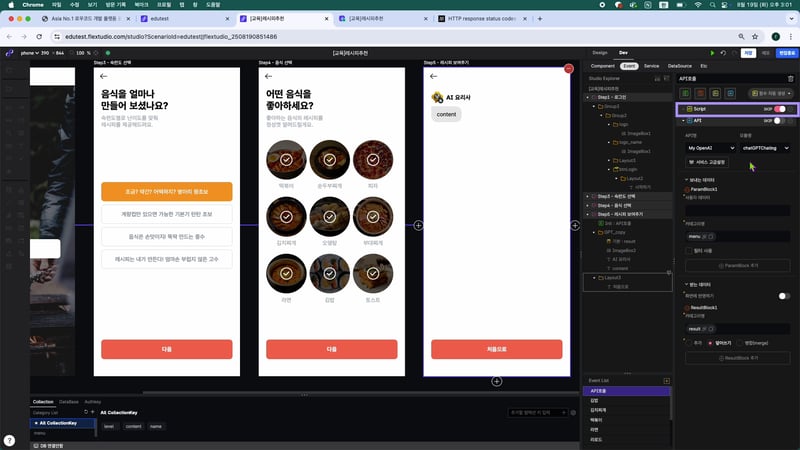Switch to the Design tab
This screenshot has height=450, width=800.
tap(599, 52)
